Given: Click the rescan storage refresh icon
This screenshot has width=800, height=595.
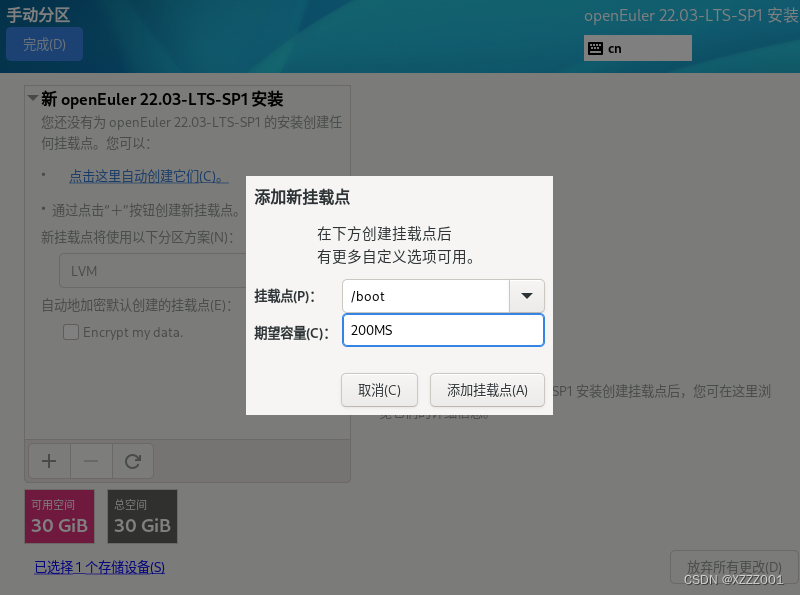Looking at the screenshot, I should pyautogui.click(x=132, y=460).
